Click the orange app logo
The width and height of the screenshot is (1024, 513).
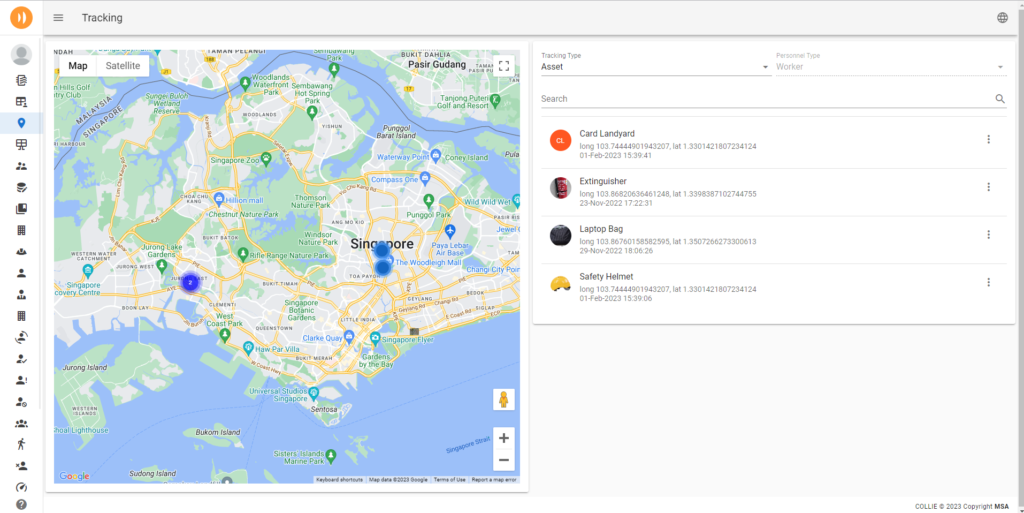pyautogui.click(x=22, y=17)
